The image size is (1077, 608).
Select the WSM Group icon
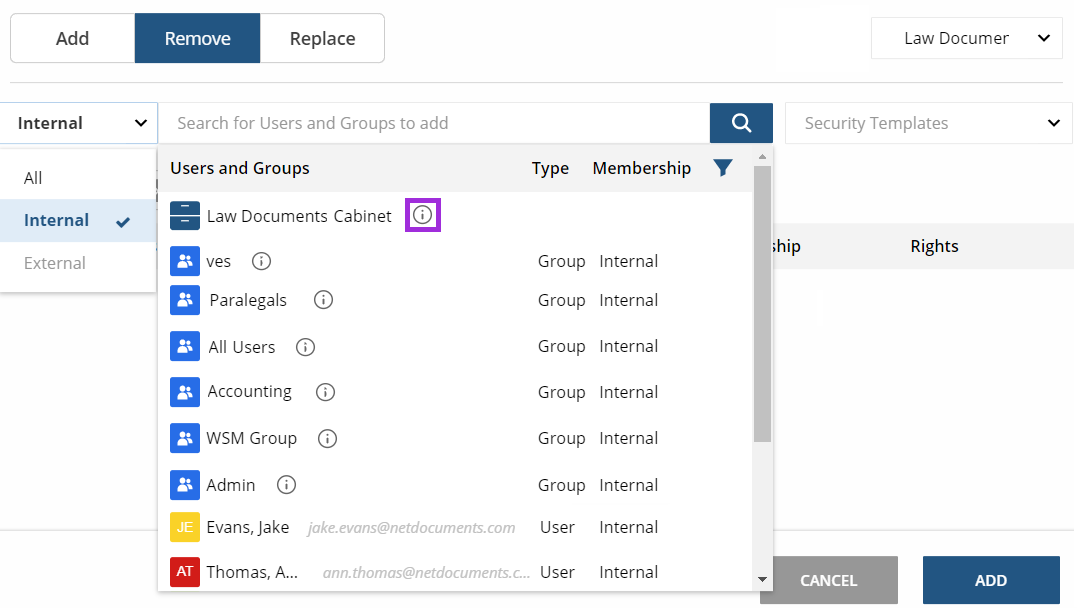(x=185, y=438)
